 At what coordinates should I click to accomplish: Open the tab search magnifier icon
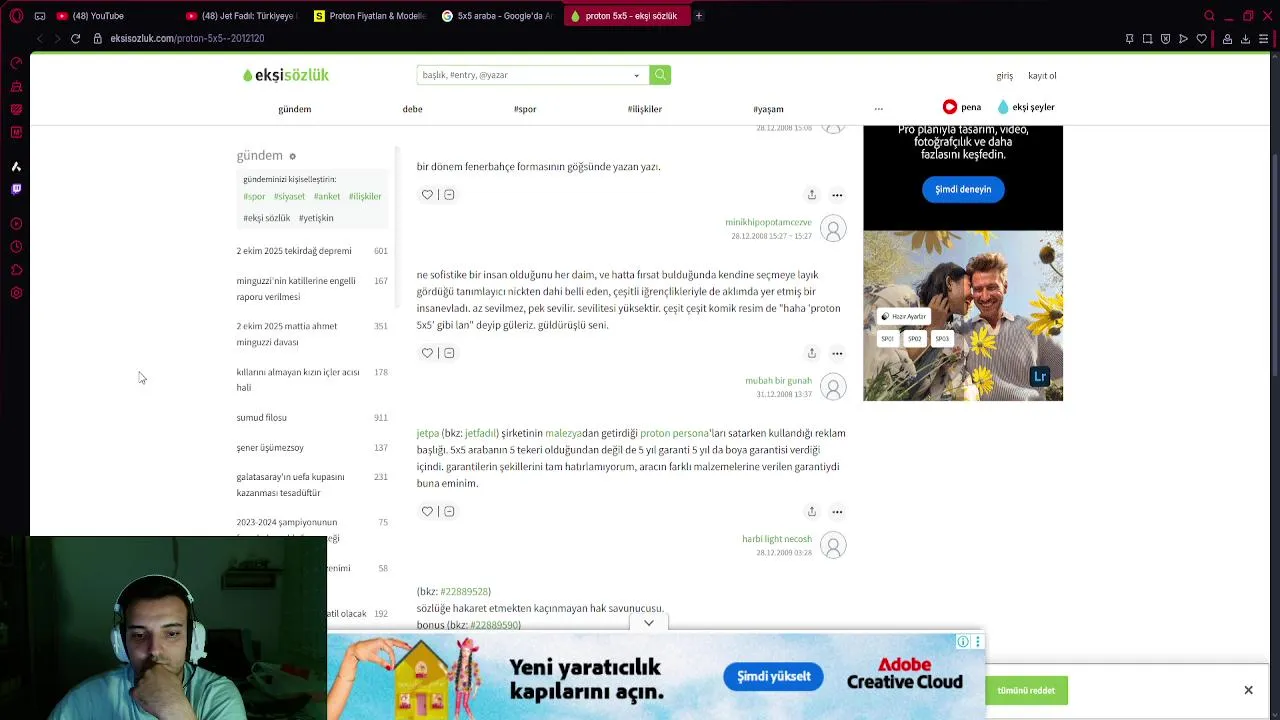tap(1209, 16)
